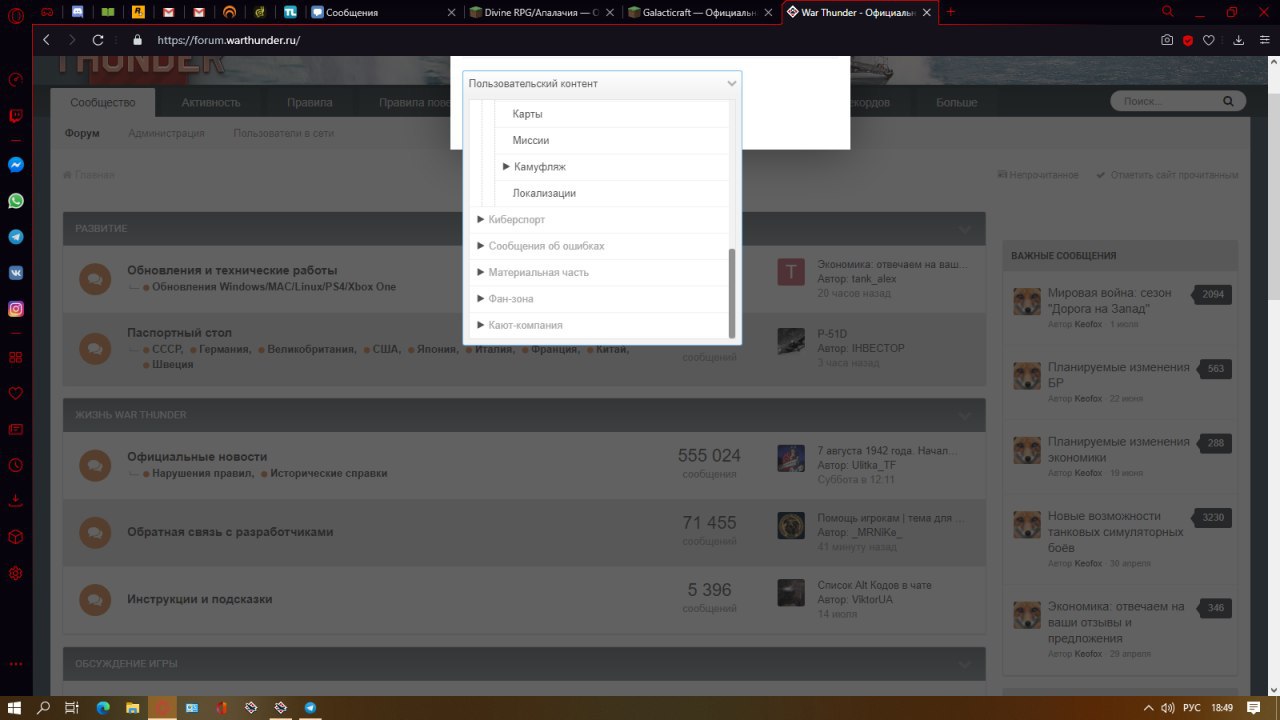Switch to the Galacticraft browser tab

pyautogui.click(x=700, y=12)
